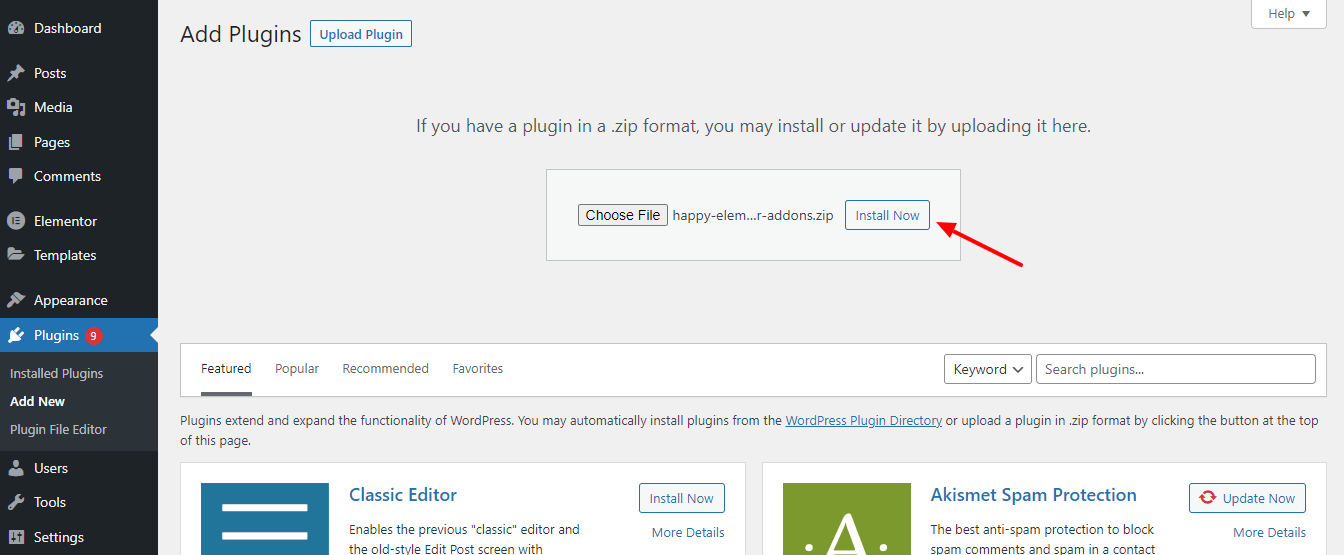Open Media via its sidebar icon

pos(16,107)
